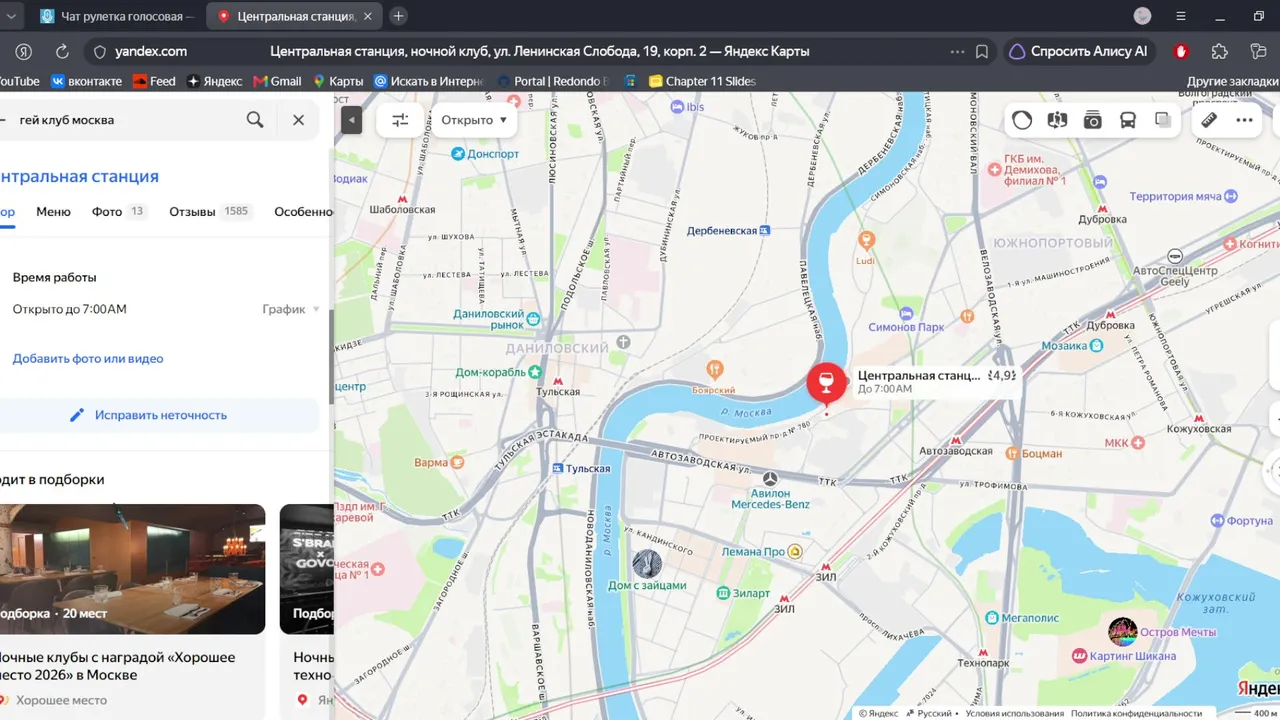This screenshot has width=1280, height=720.
Task: Clear the map search with the X
Action: [298, 120]
